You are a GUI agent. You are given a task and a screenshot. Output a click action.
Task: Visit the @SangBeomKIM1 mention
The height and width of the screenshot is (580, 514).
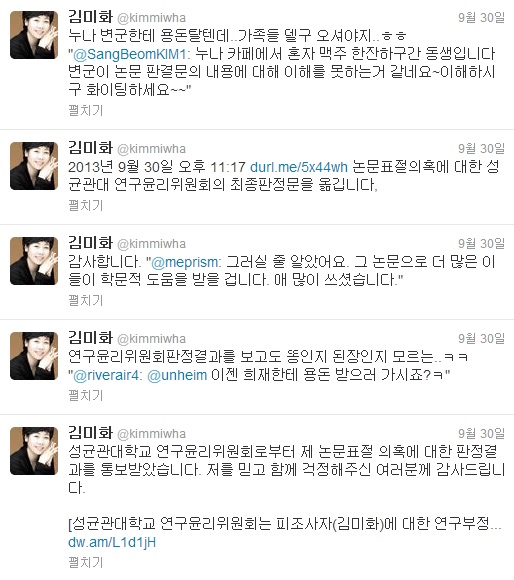click(x=131, y=54)
